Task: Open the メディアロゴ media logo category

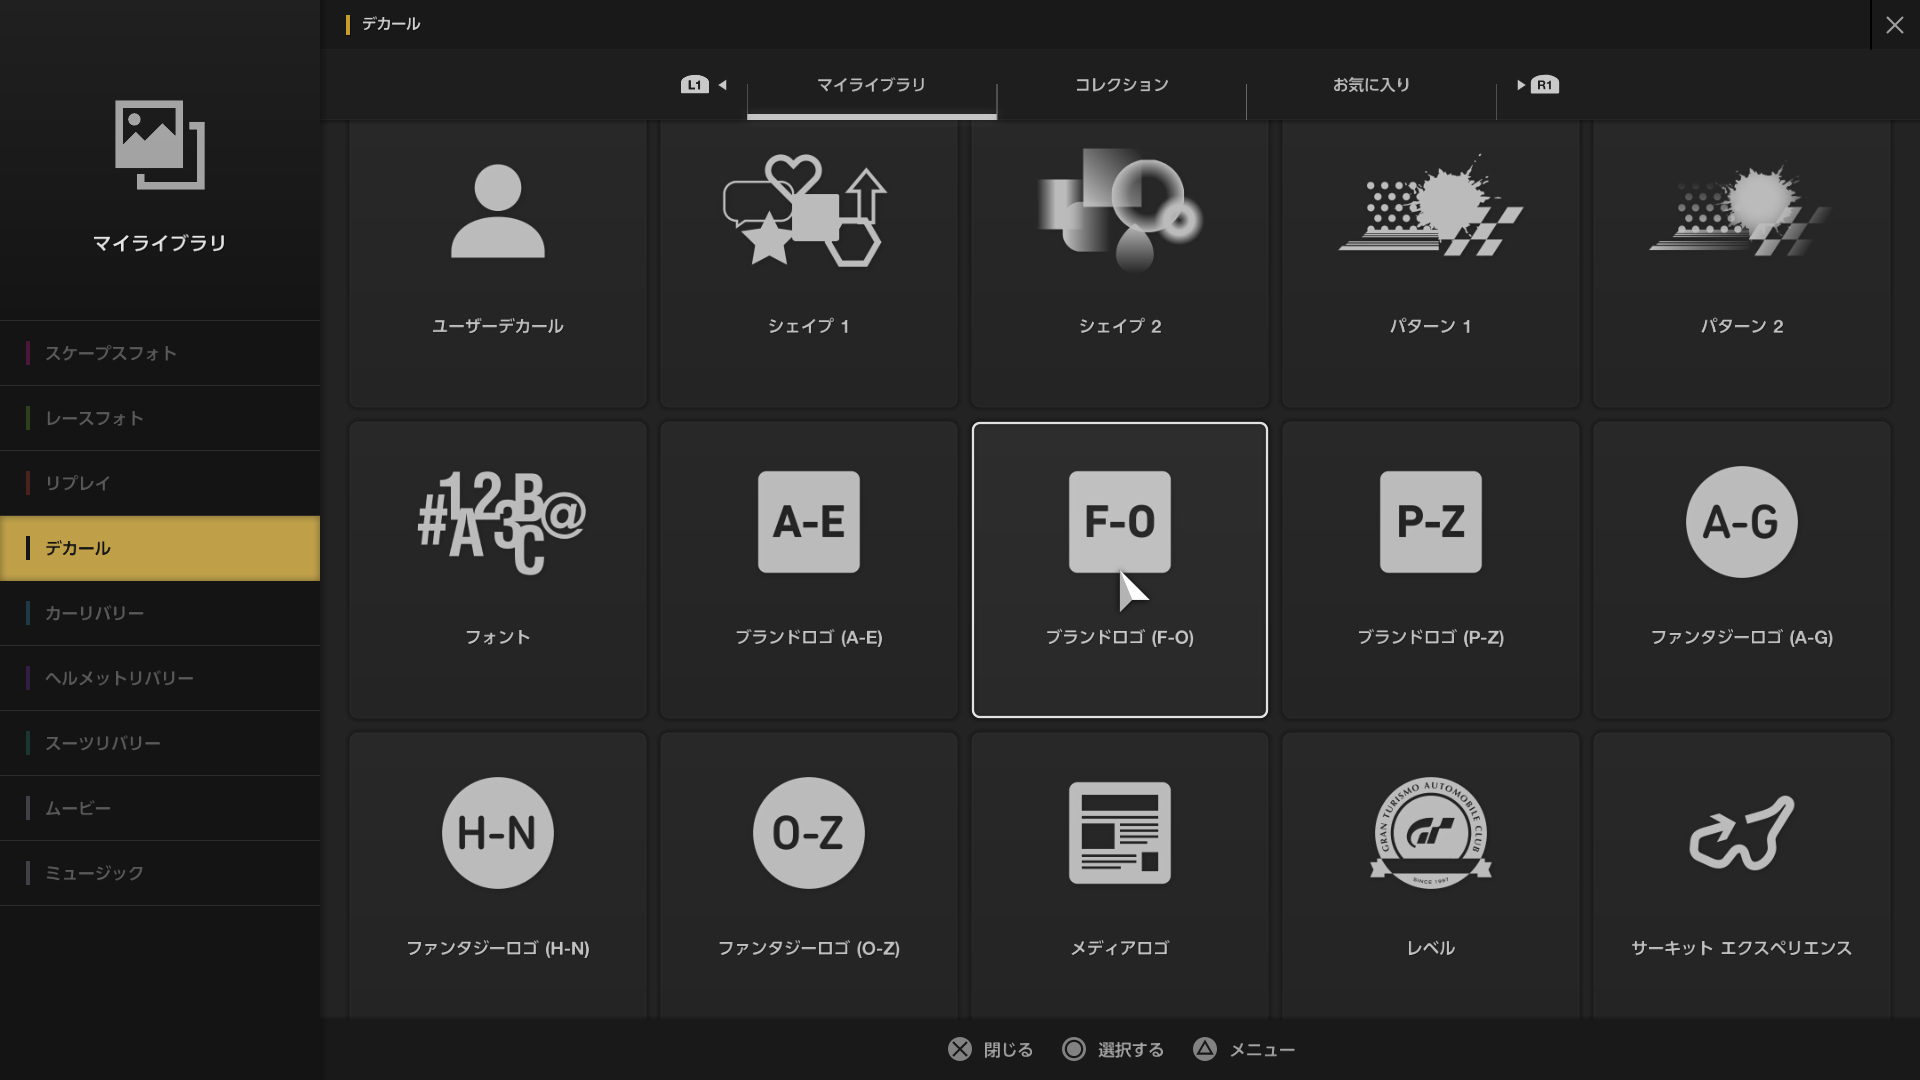Action: [x=1119, y=875]
